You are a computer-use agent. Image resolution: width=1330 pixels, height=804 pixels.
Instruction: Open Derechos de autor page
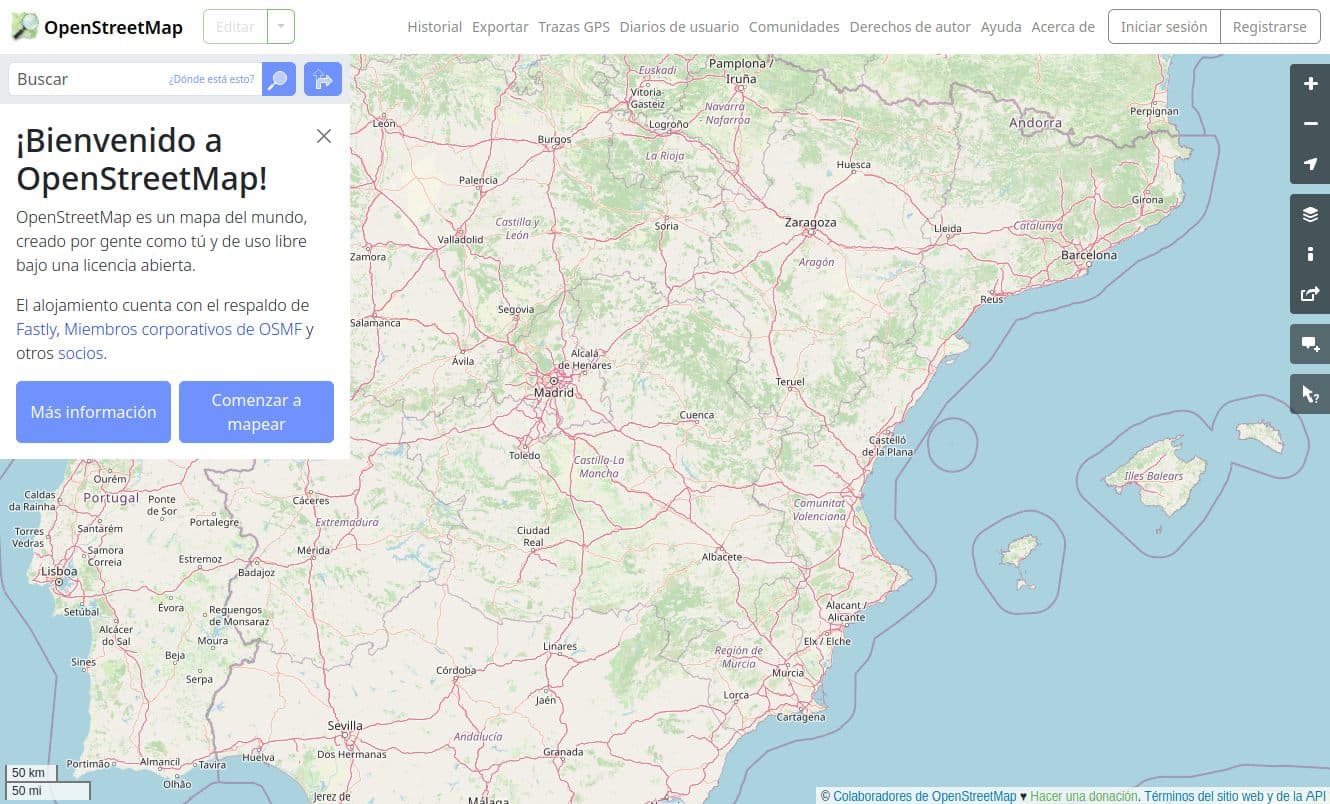coord(910,27)
